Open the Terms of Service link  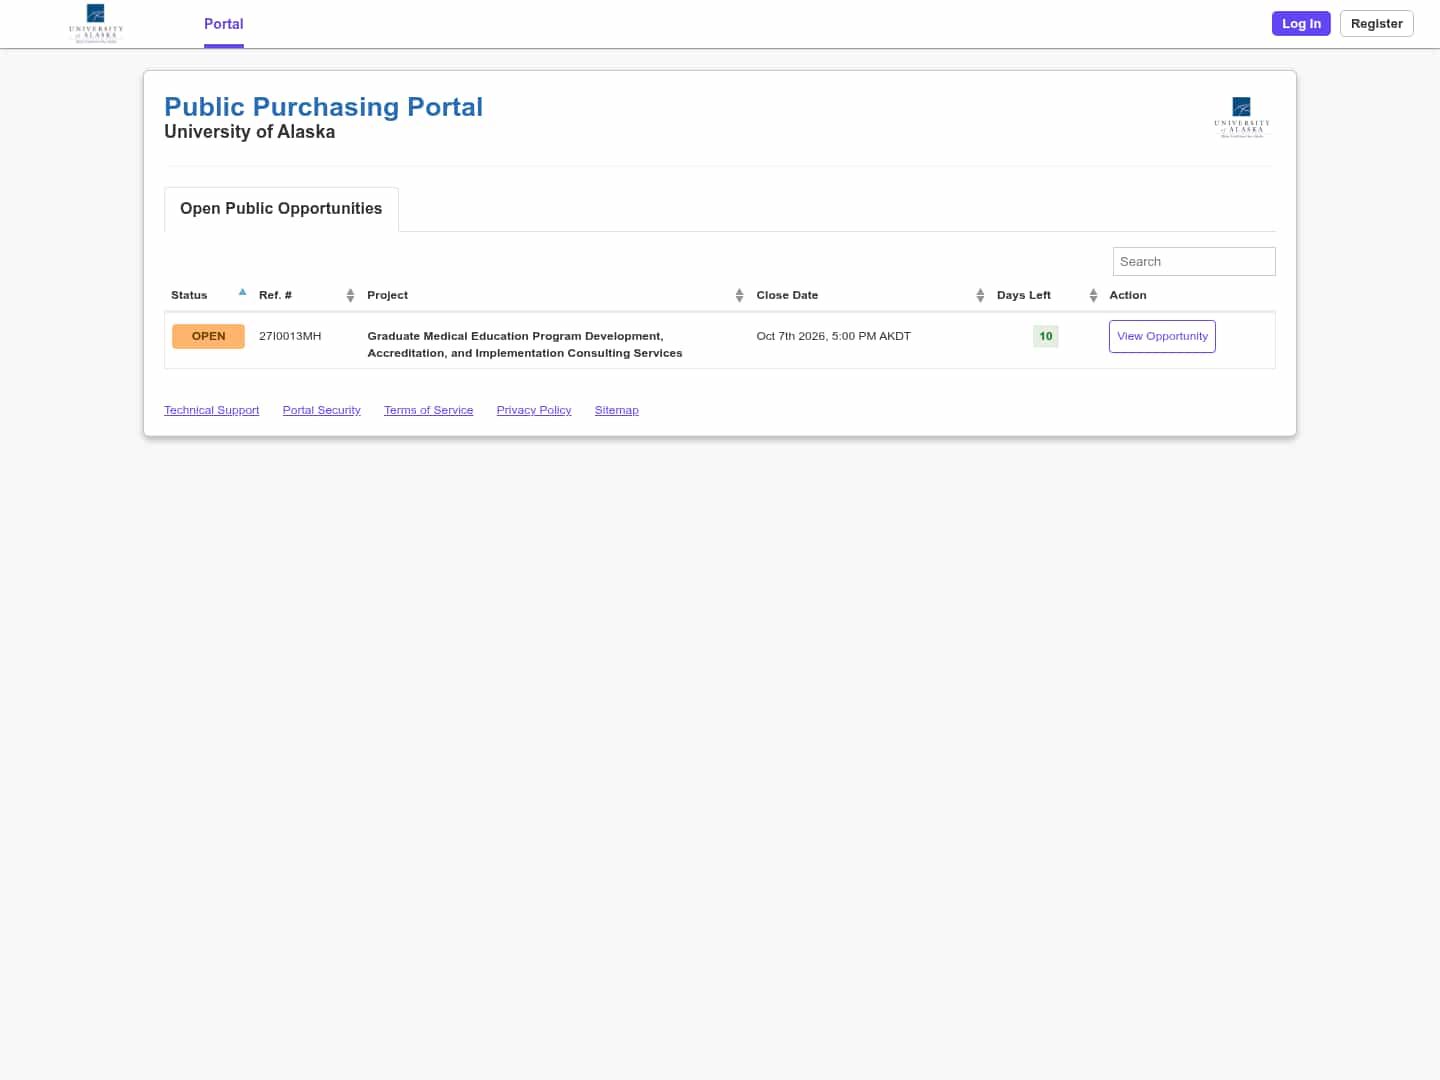(428, 410)
